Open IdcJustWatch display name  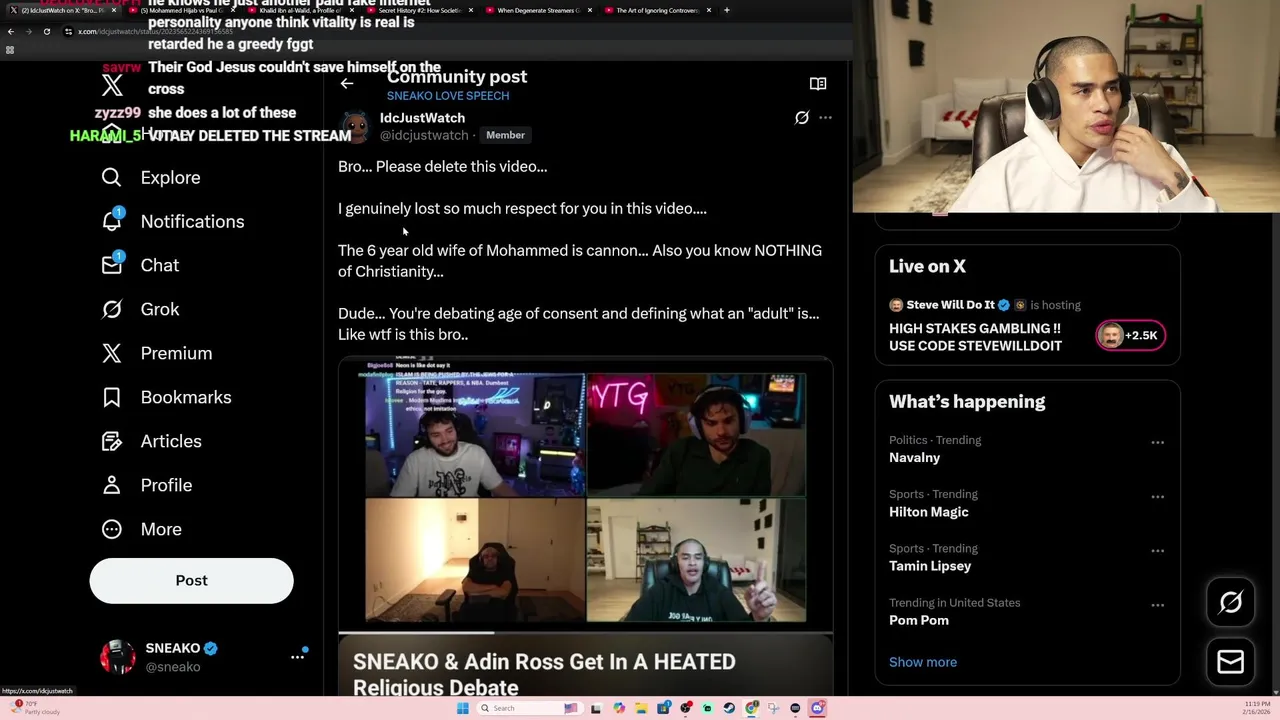click(x=422, y=118)
